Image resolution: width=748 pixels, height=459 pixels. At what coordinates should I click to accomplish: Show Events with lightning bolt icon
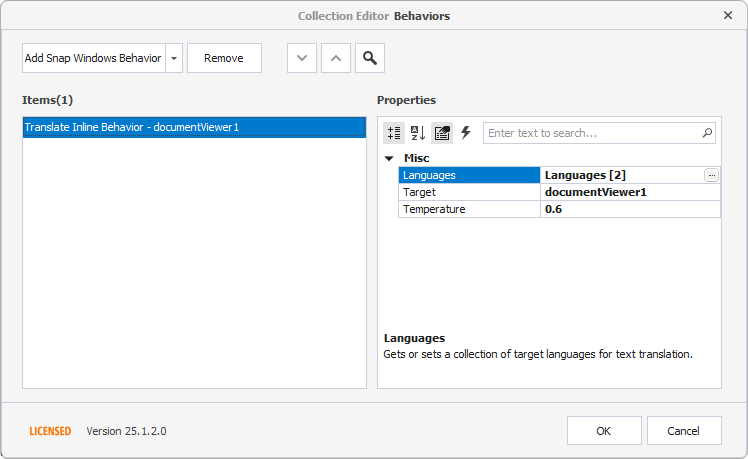tap(465, 133)
